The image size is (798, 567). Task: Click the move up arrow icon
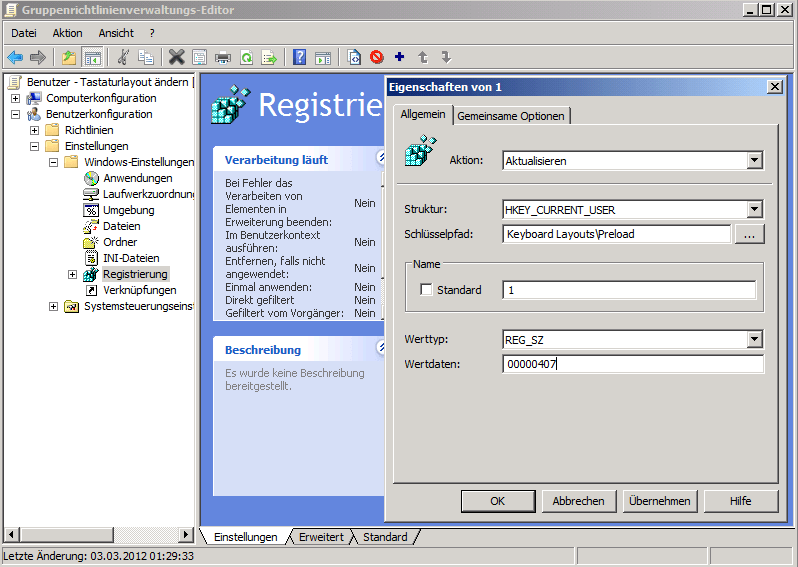[423, 57]
